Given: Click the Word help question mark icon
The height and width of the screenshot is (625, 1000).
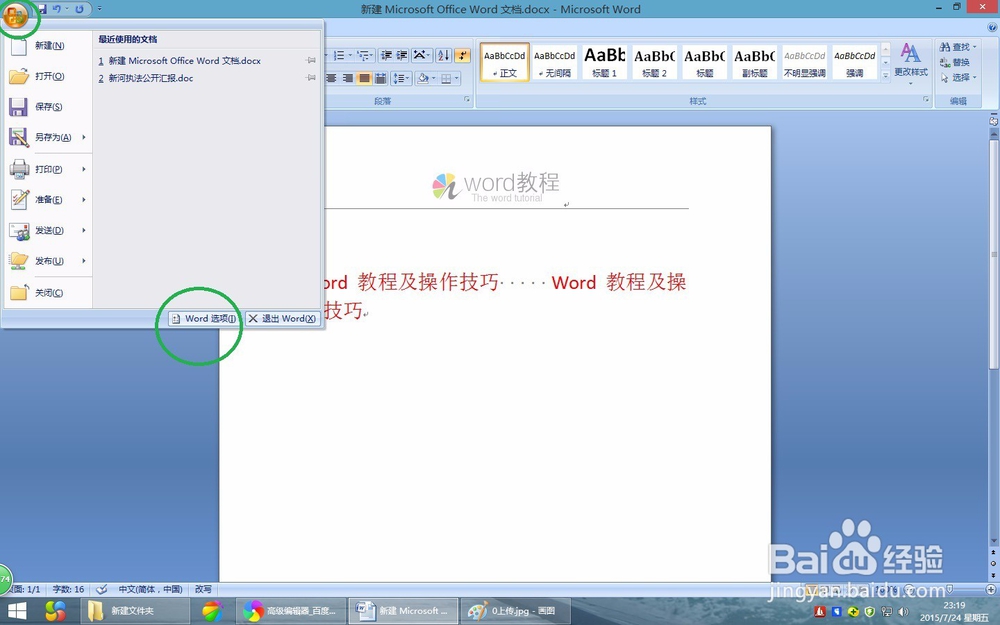Looking at the screenshot, I should pos(992,27).
